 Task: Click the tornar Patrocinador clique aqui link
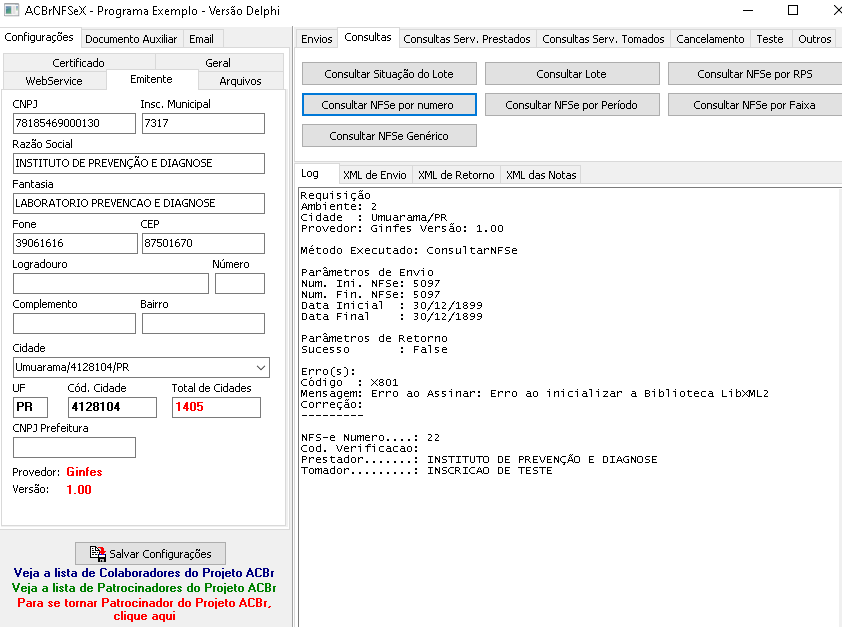coord(144,609)
